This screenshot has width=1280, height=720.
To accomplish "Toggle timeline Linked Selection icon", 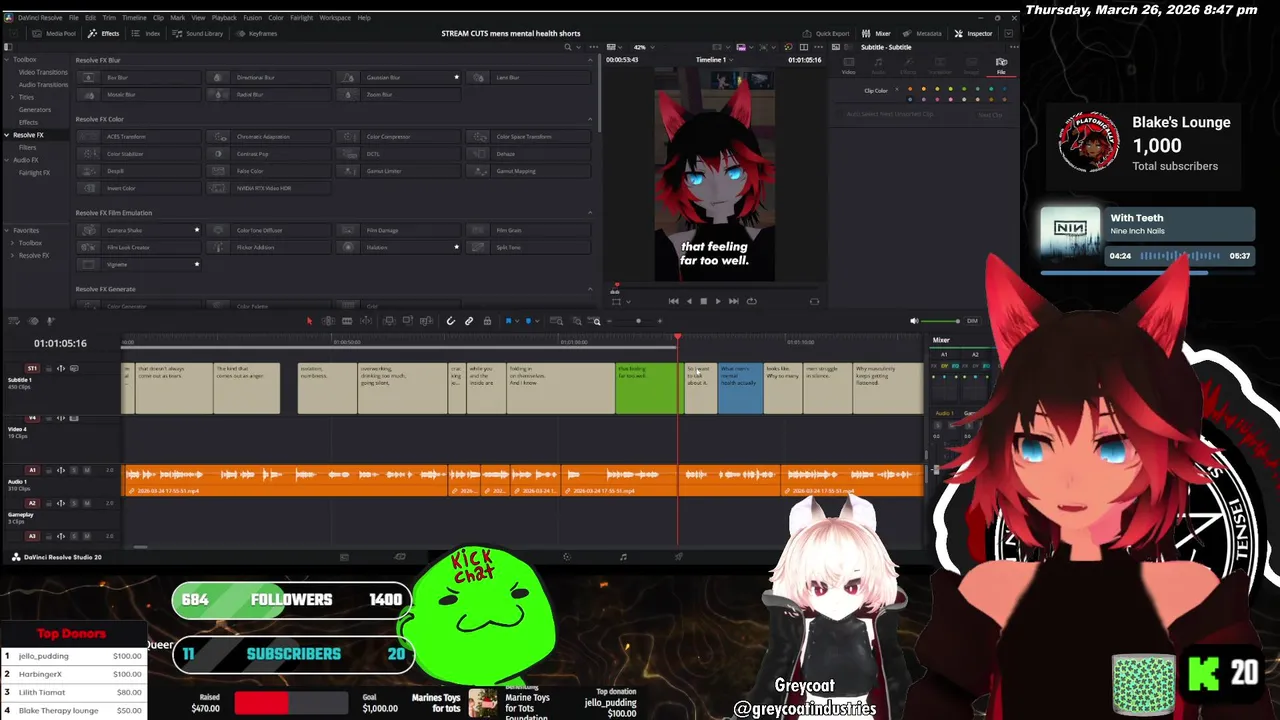I will (469, 321).
